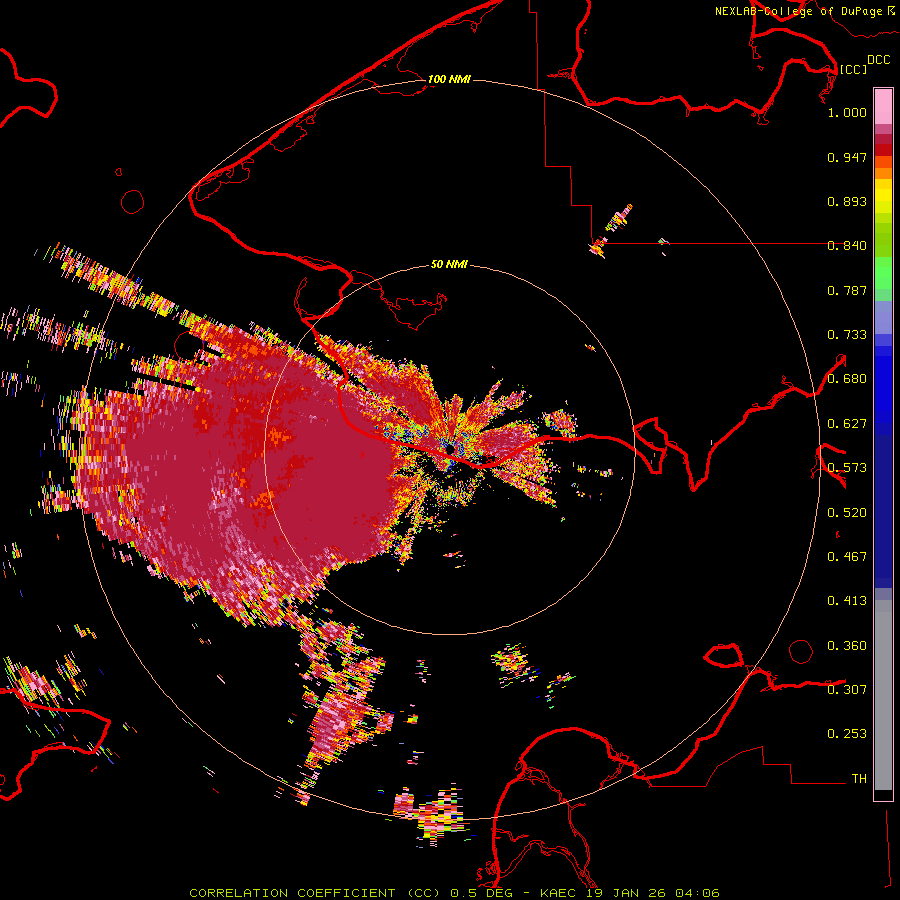Click the black radar site dot at center
Viewport: 900px width, 900px height.
451,448
